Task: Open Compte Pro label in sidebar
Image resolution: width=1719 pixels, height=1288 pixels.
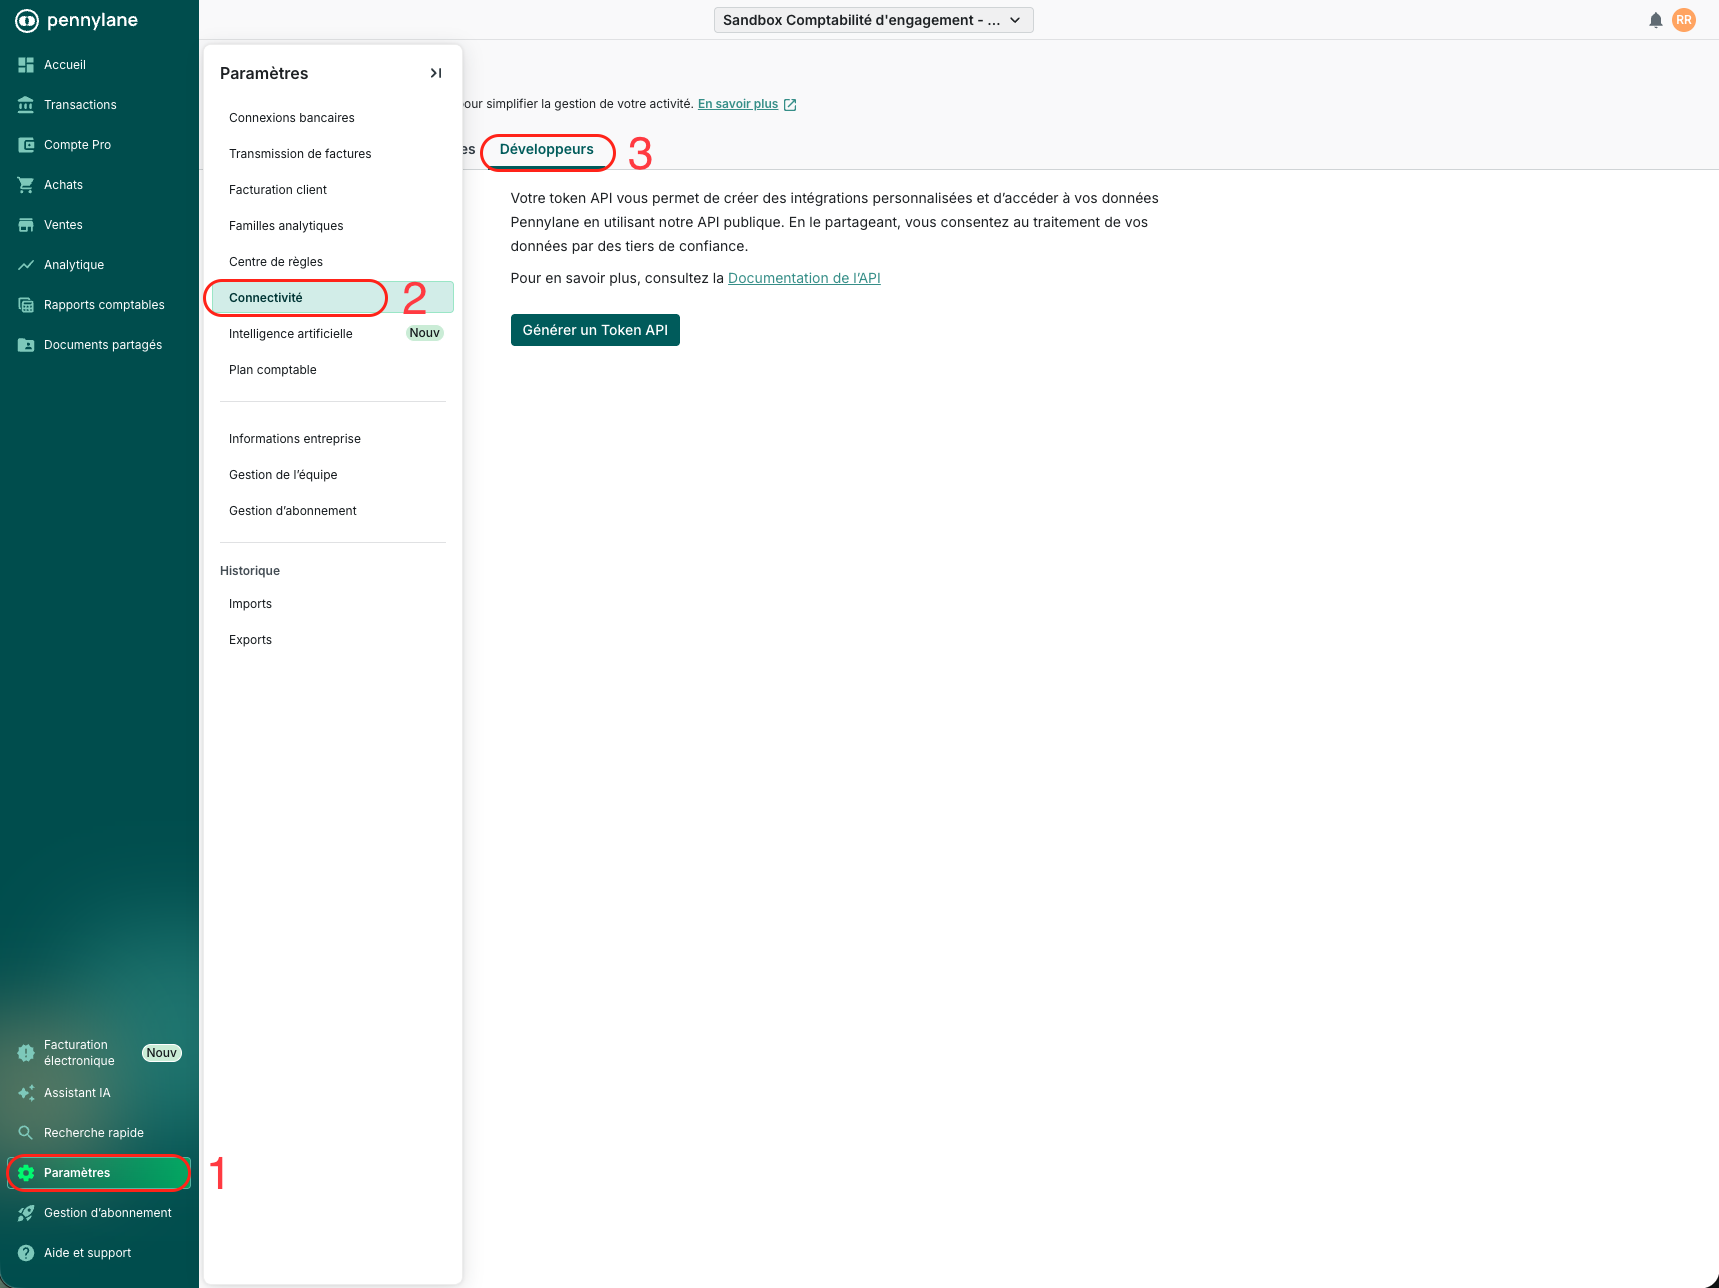Action: [77, 145]
